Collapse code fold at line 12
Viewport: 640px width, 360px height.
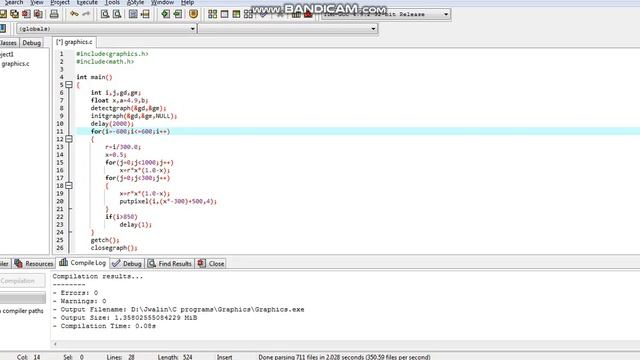pos(69,139)
